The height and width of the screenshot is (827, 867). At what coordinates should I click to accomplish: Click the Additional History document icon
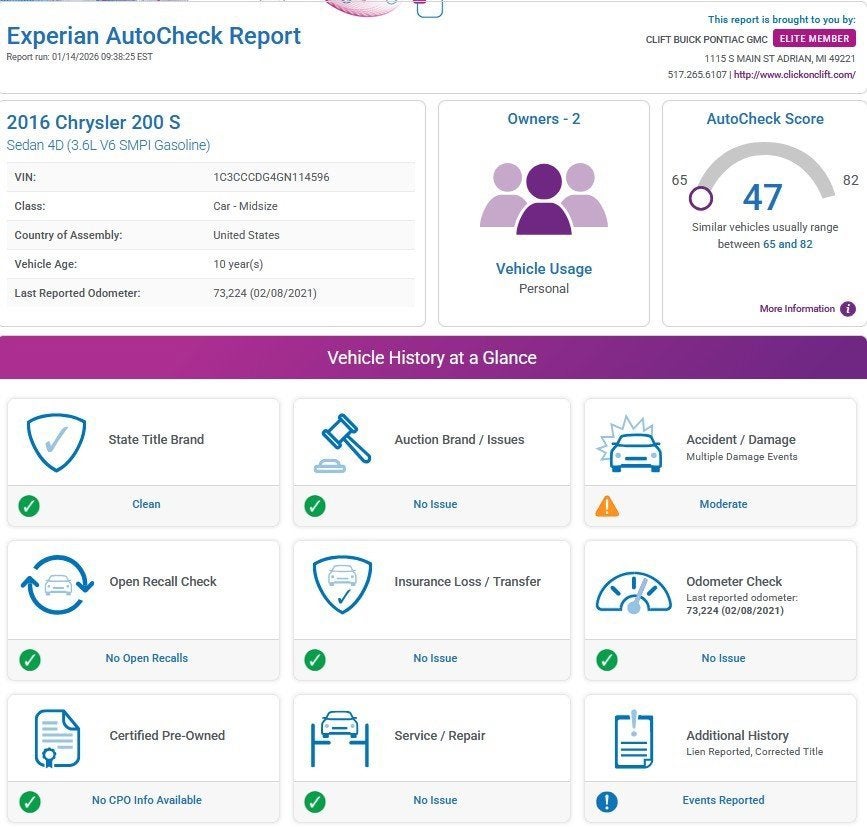coord(634,739)
